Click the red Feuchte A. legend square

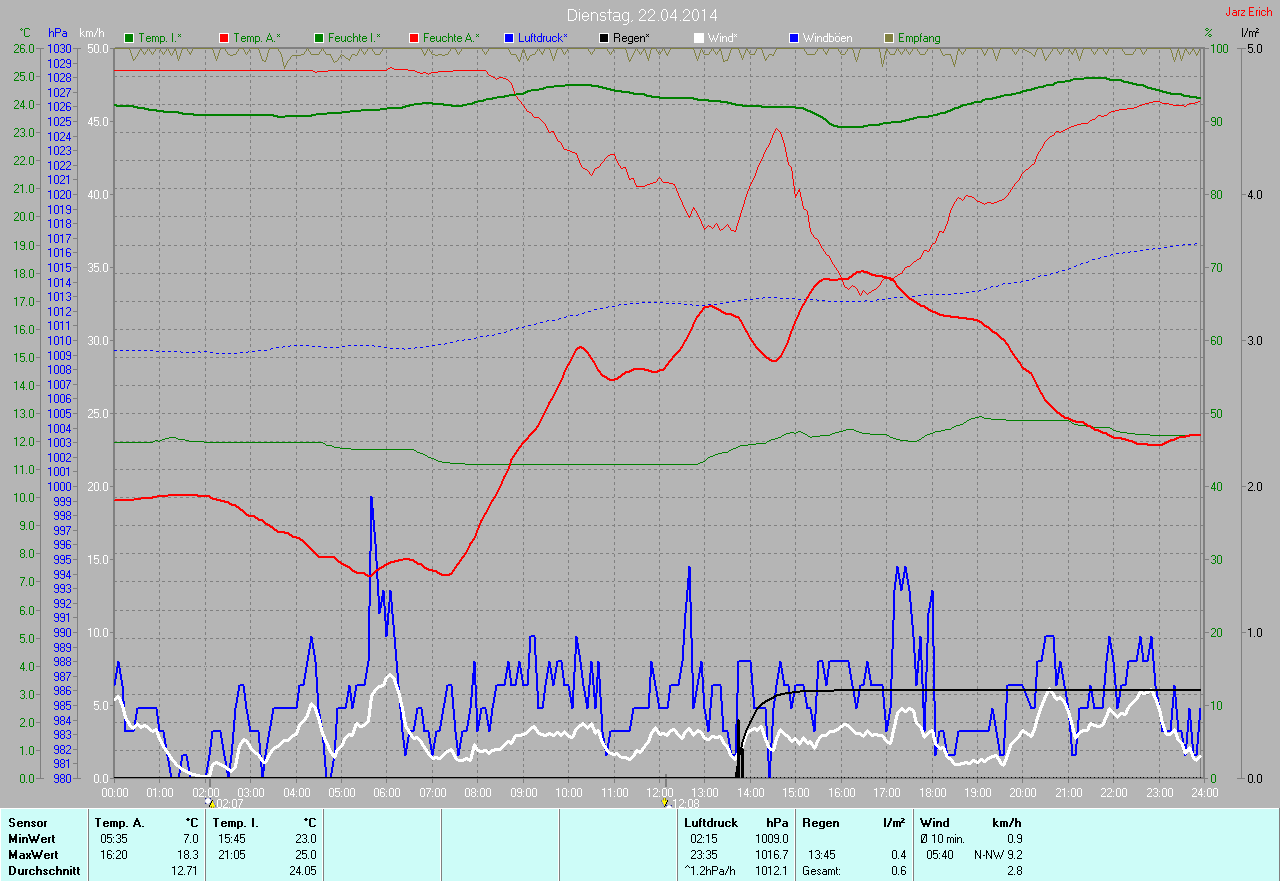click(414, 38)
